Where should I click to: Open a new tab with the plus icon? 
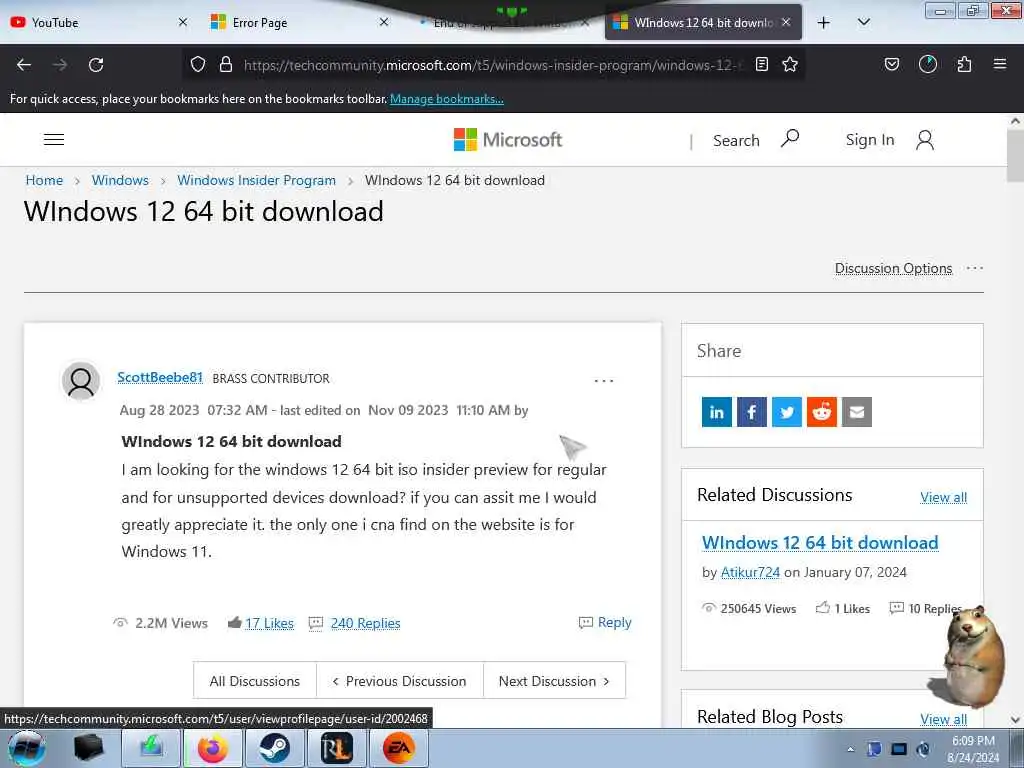(824, 23)
